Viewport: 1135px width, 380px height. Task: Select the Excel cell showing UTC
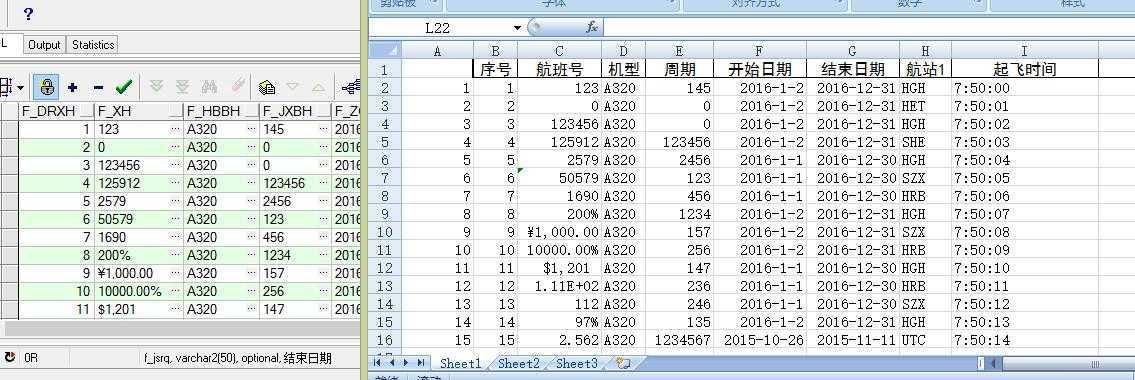(x=926, y=340)
